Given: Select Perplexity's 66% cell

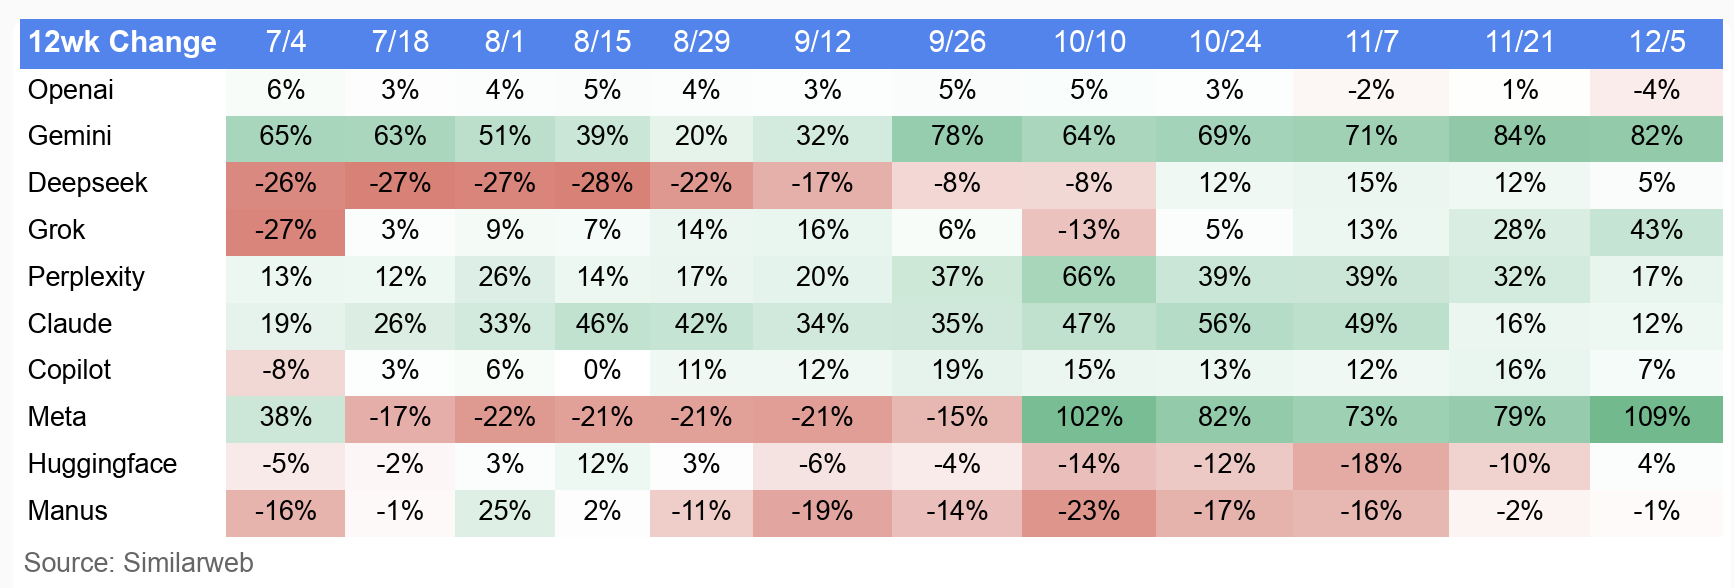Looking at the screenshot, I should coord(1089,277).
